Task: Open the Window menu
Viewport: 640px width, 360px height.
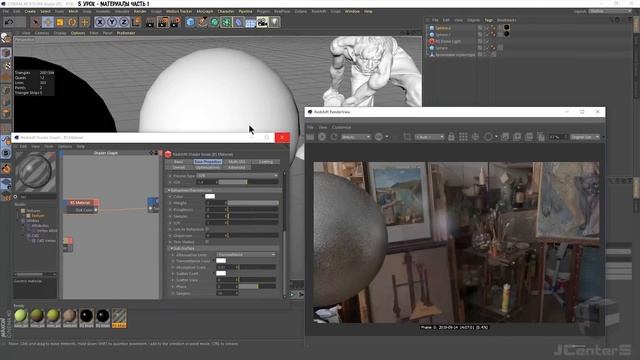Action: pyautogui.click(x=352, y=11)
